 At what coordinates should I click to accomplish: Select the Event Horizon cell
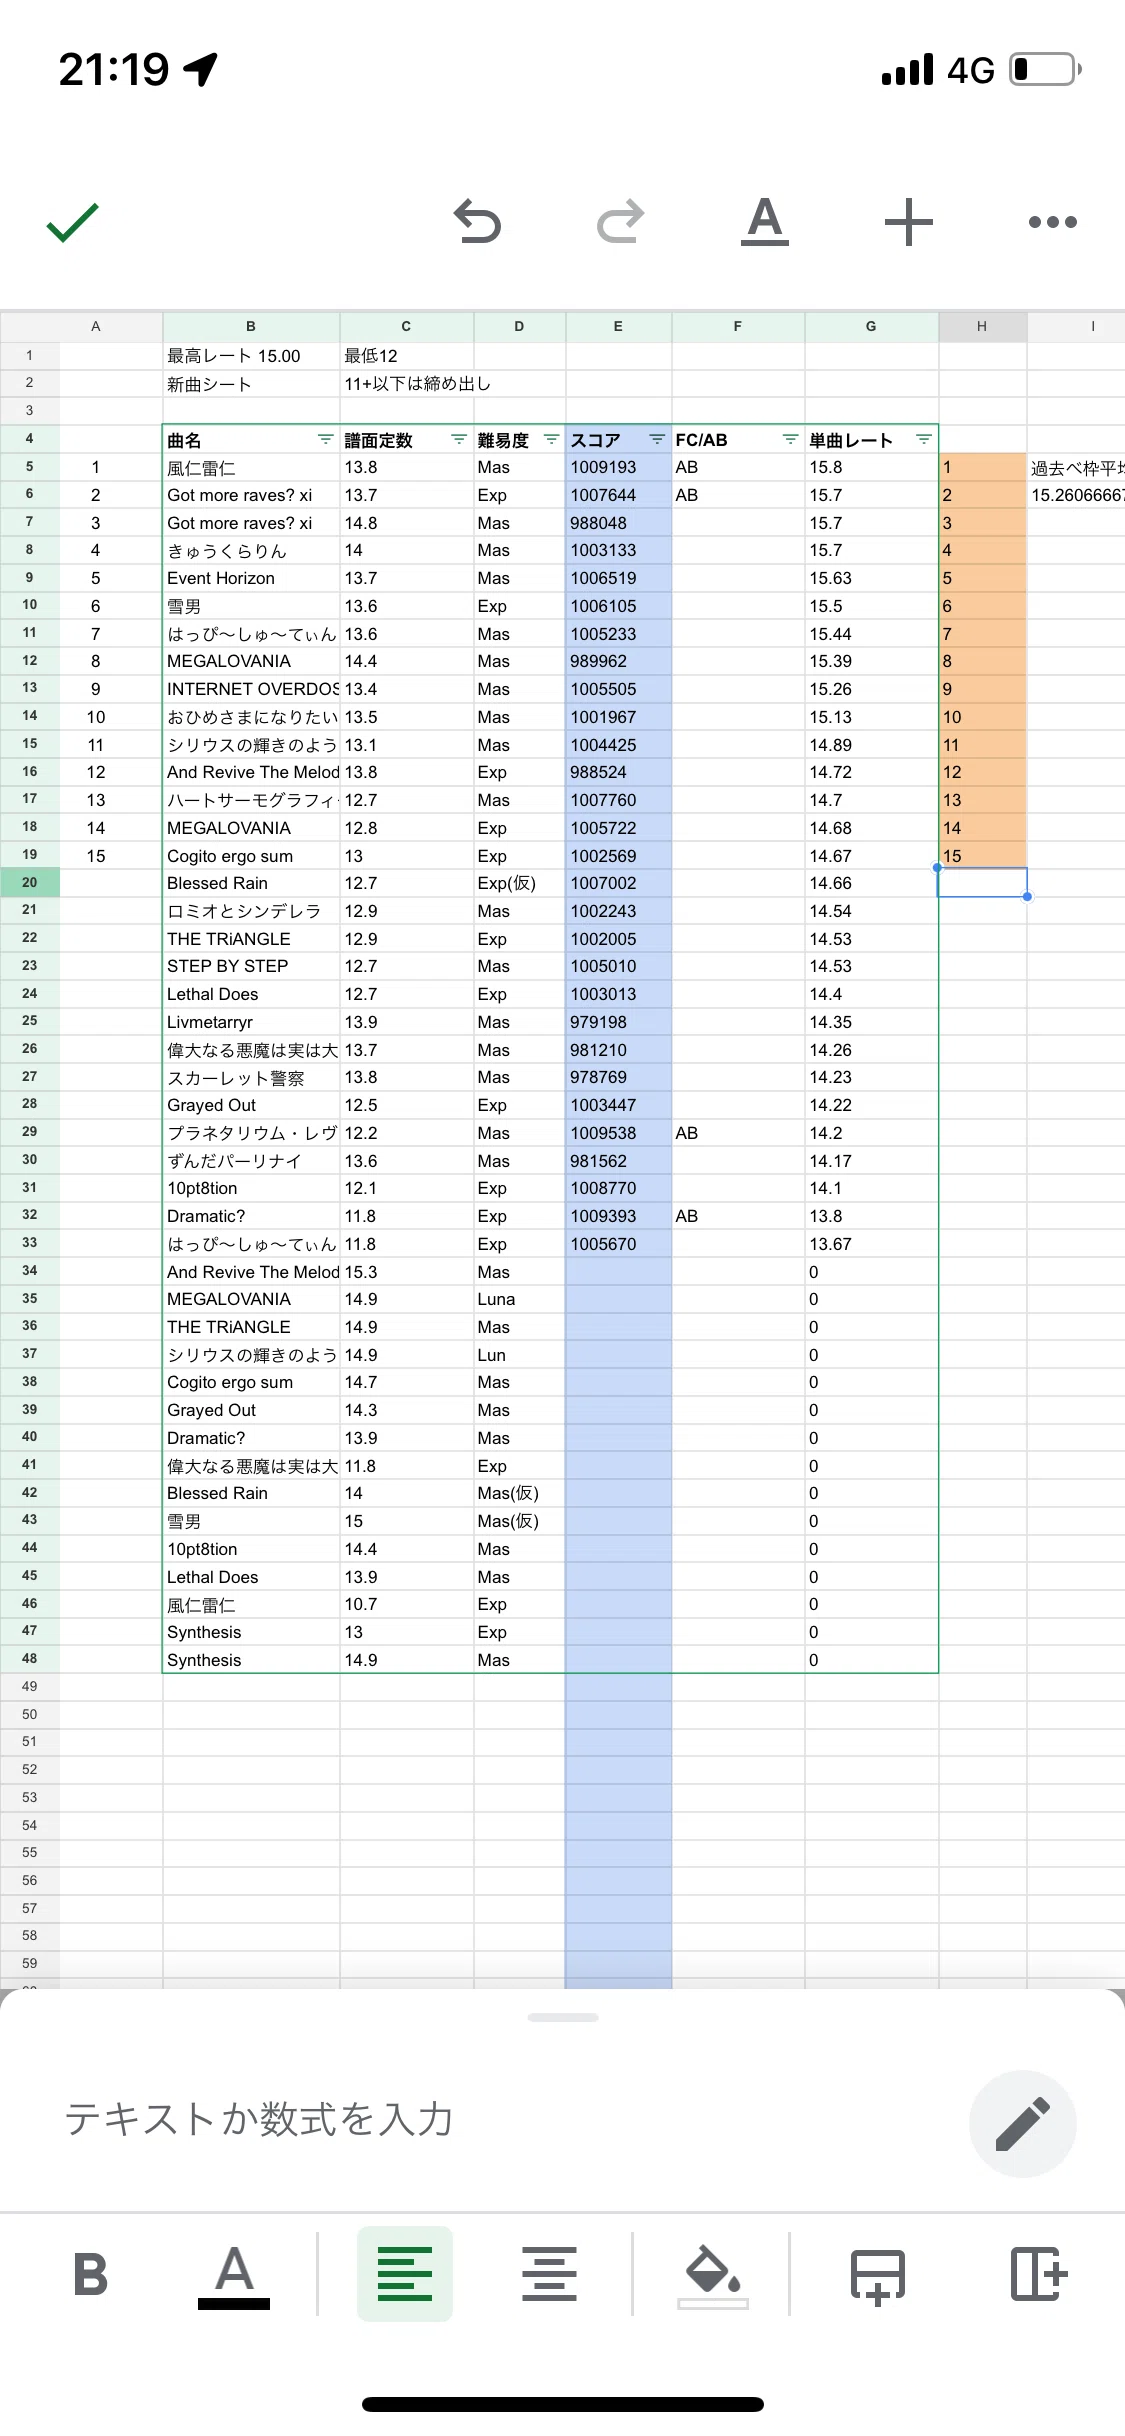click(x=251, y=578)
